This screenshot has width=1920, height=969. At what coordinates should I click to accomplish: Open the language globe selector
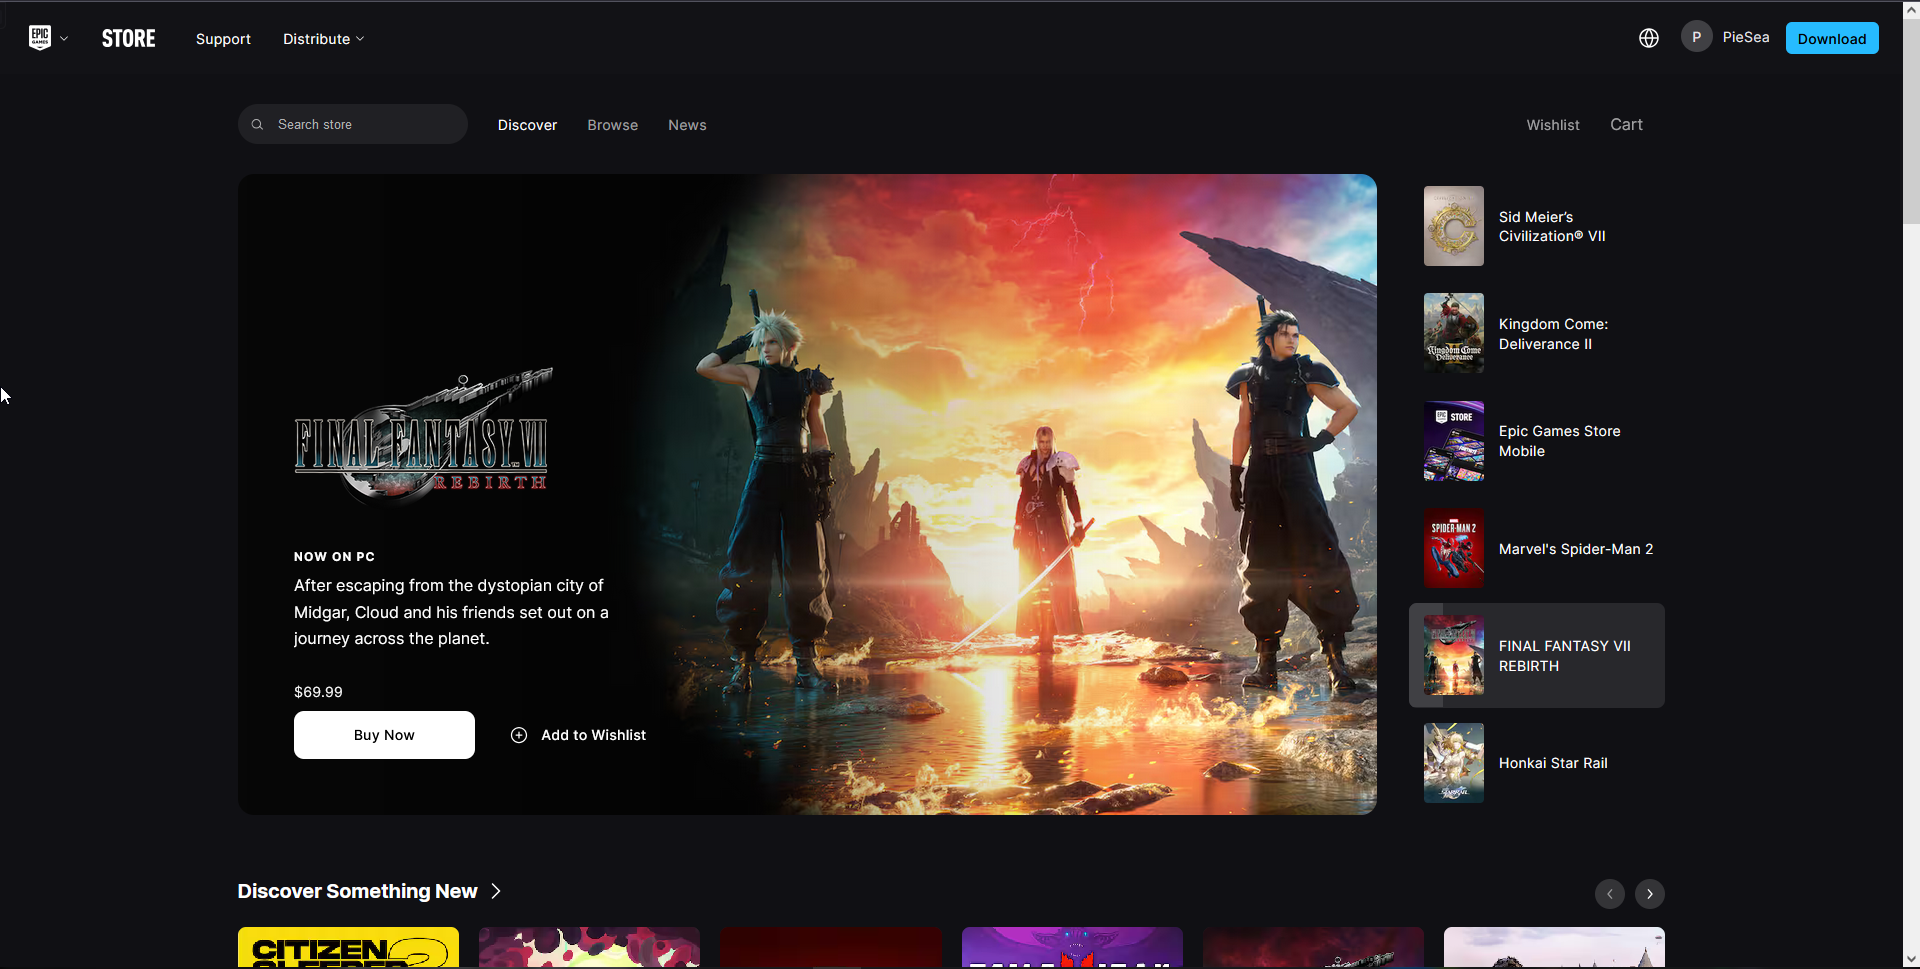(x=1649, y=38)
